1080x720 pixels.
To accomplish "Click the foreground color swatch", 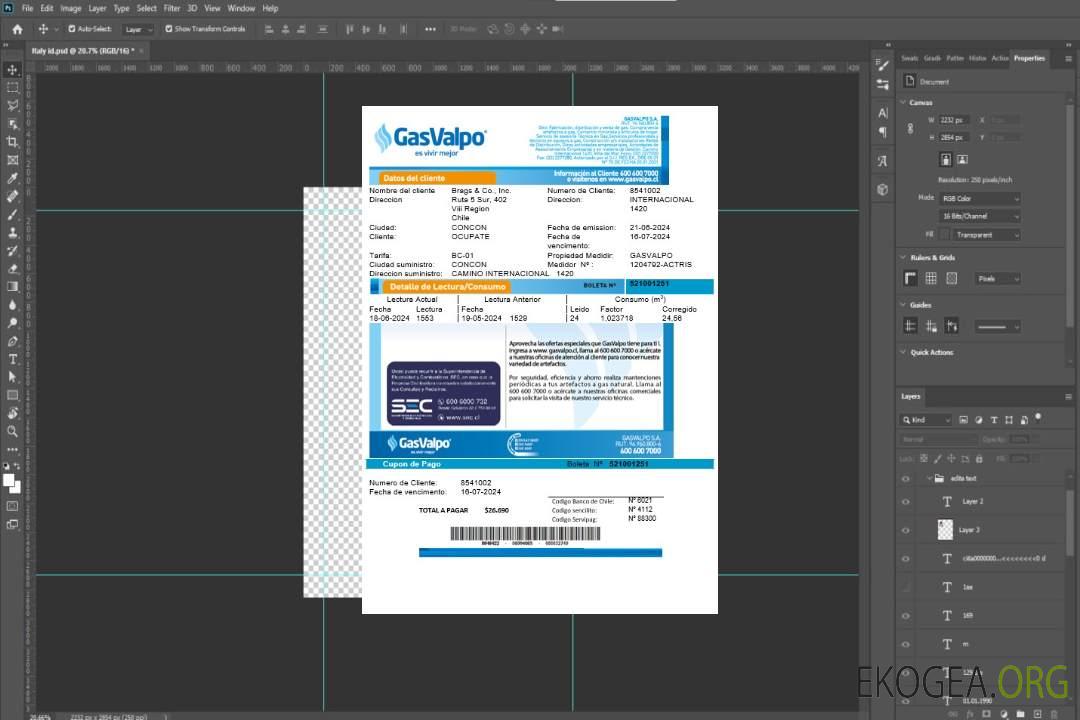I will (9, 481).
